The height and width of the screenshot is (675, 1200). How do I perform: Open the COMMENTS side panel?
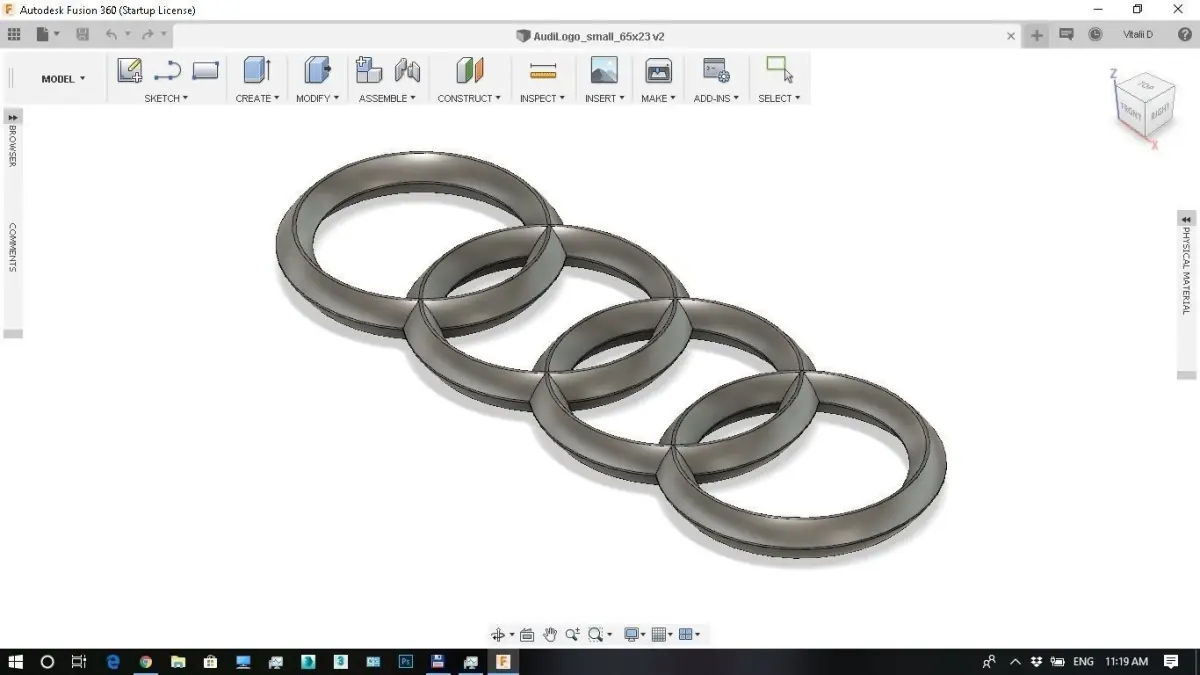point(13,247)
